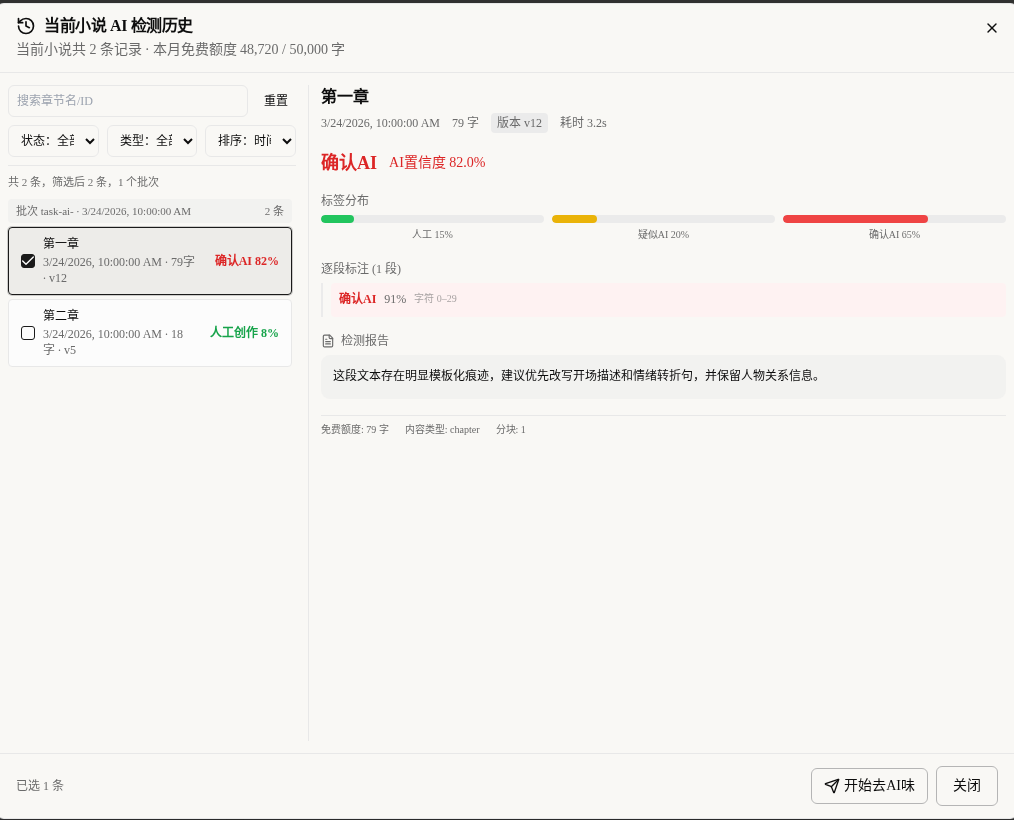Screen dimensions: 1014x820
Task: Click the 批次 task-ai- batch header row
Action: (x=150, y=211)
